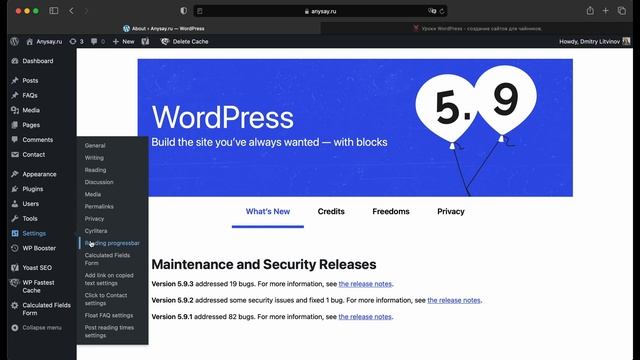Open the Tools menu
The image size is (640, 360).
[30, 218]
